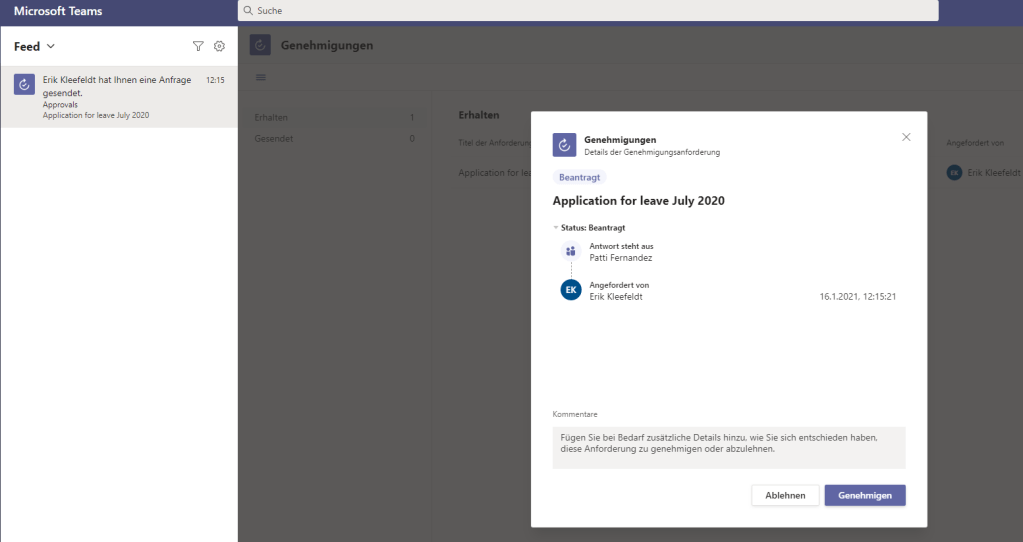Click the Ablehnen button
Screen dimensions: 1023x542
[785, 496]
